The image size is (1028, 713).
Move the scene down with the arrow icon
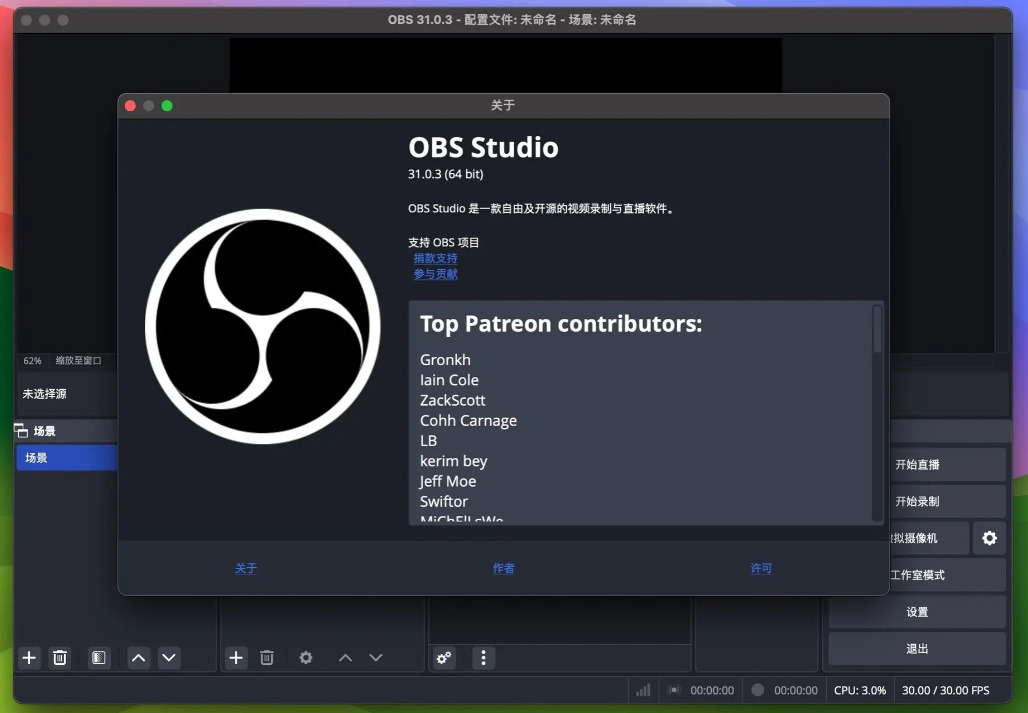tap(169, 657)
